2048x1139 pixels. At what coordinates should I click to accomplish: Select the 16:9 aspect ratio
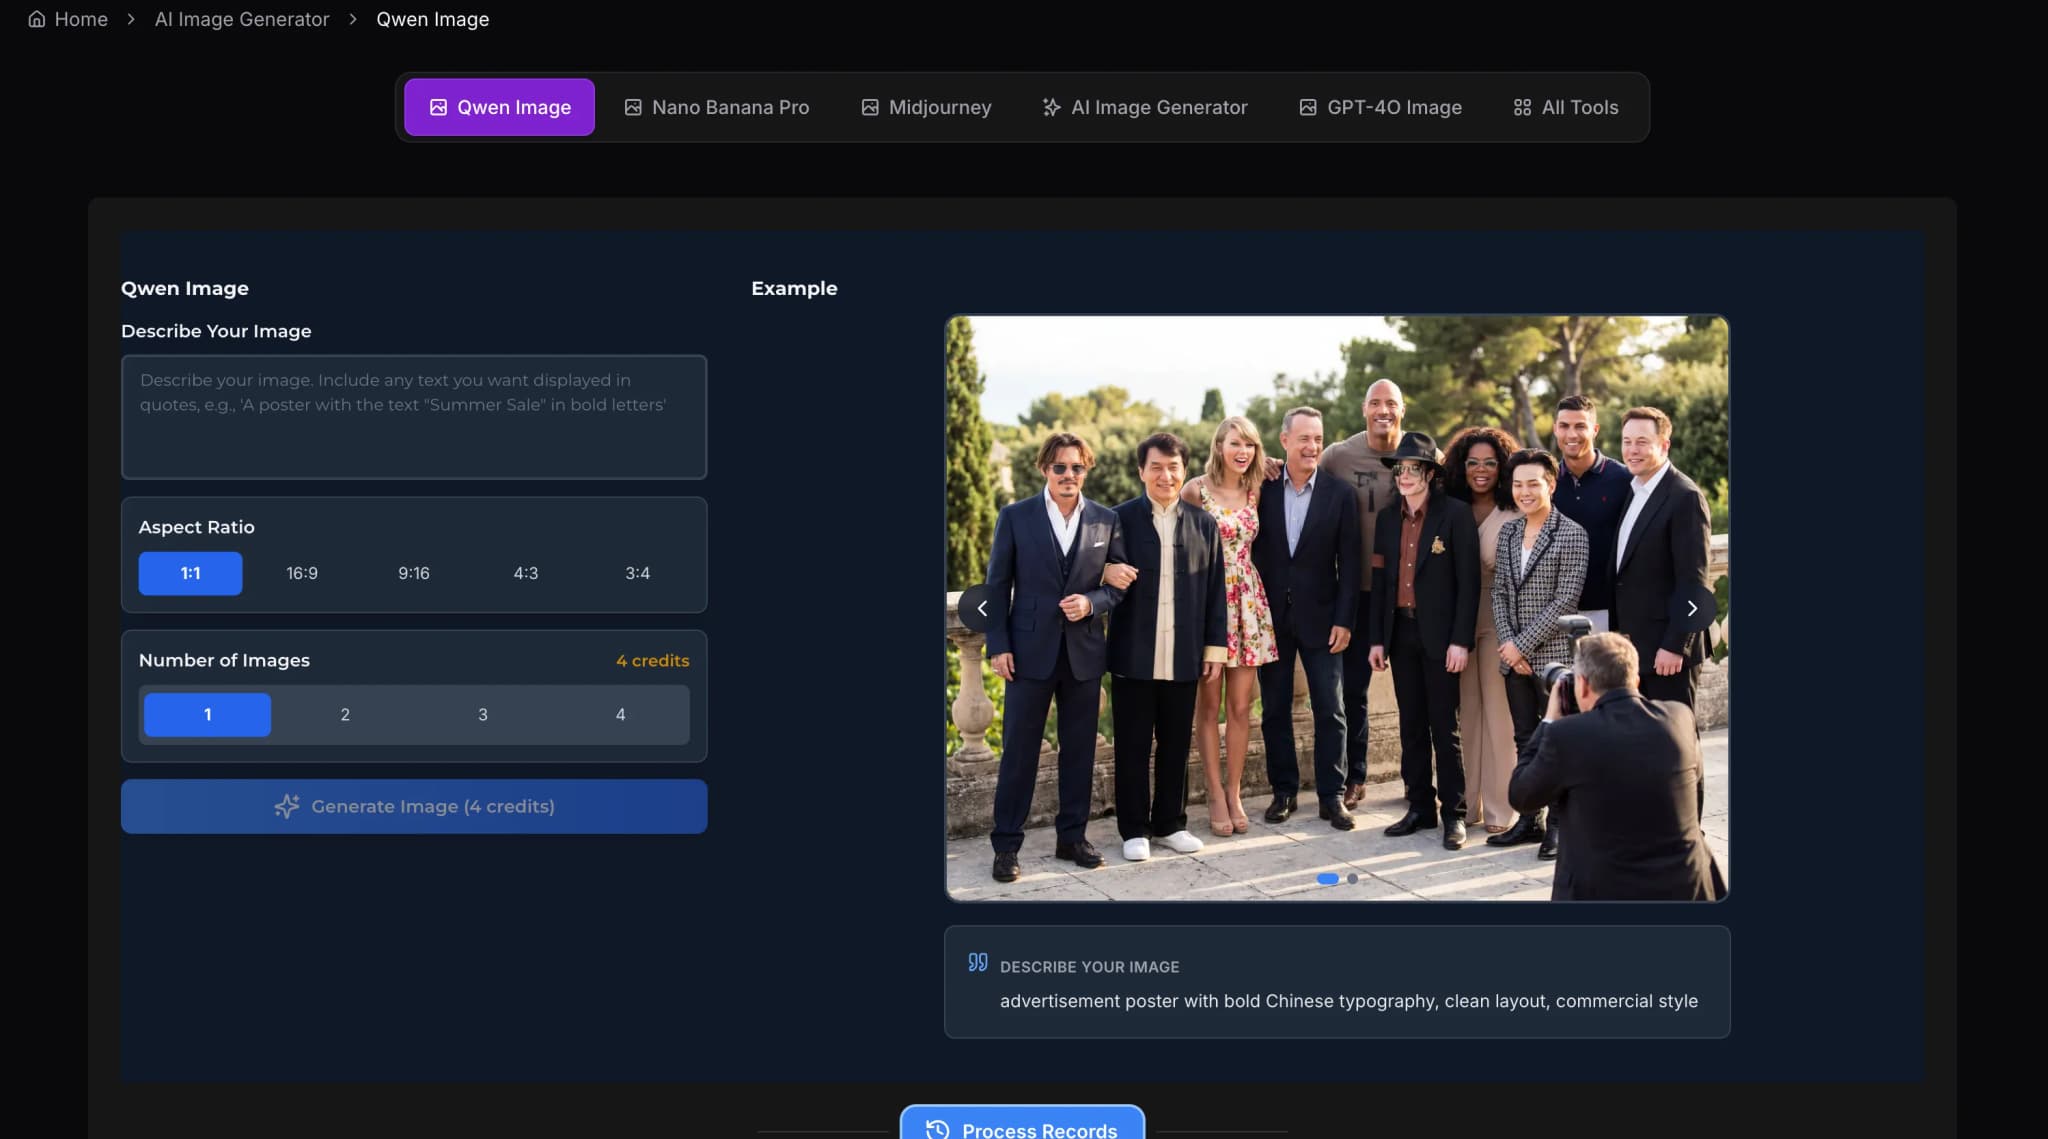coord(302,573)
